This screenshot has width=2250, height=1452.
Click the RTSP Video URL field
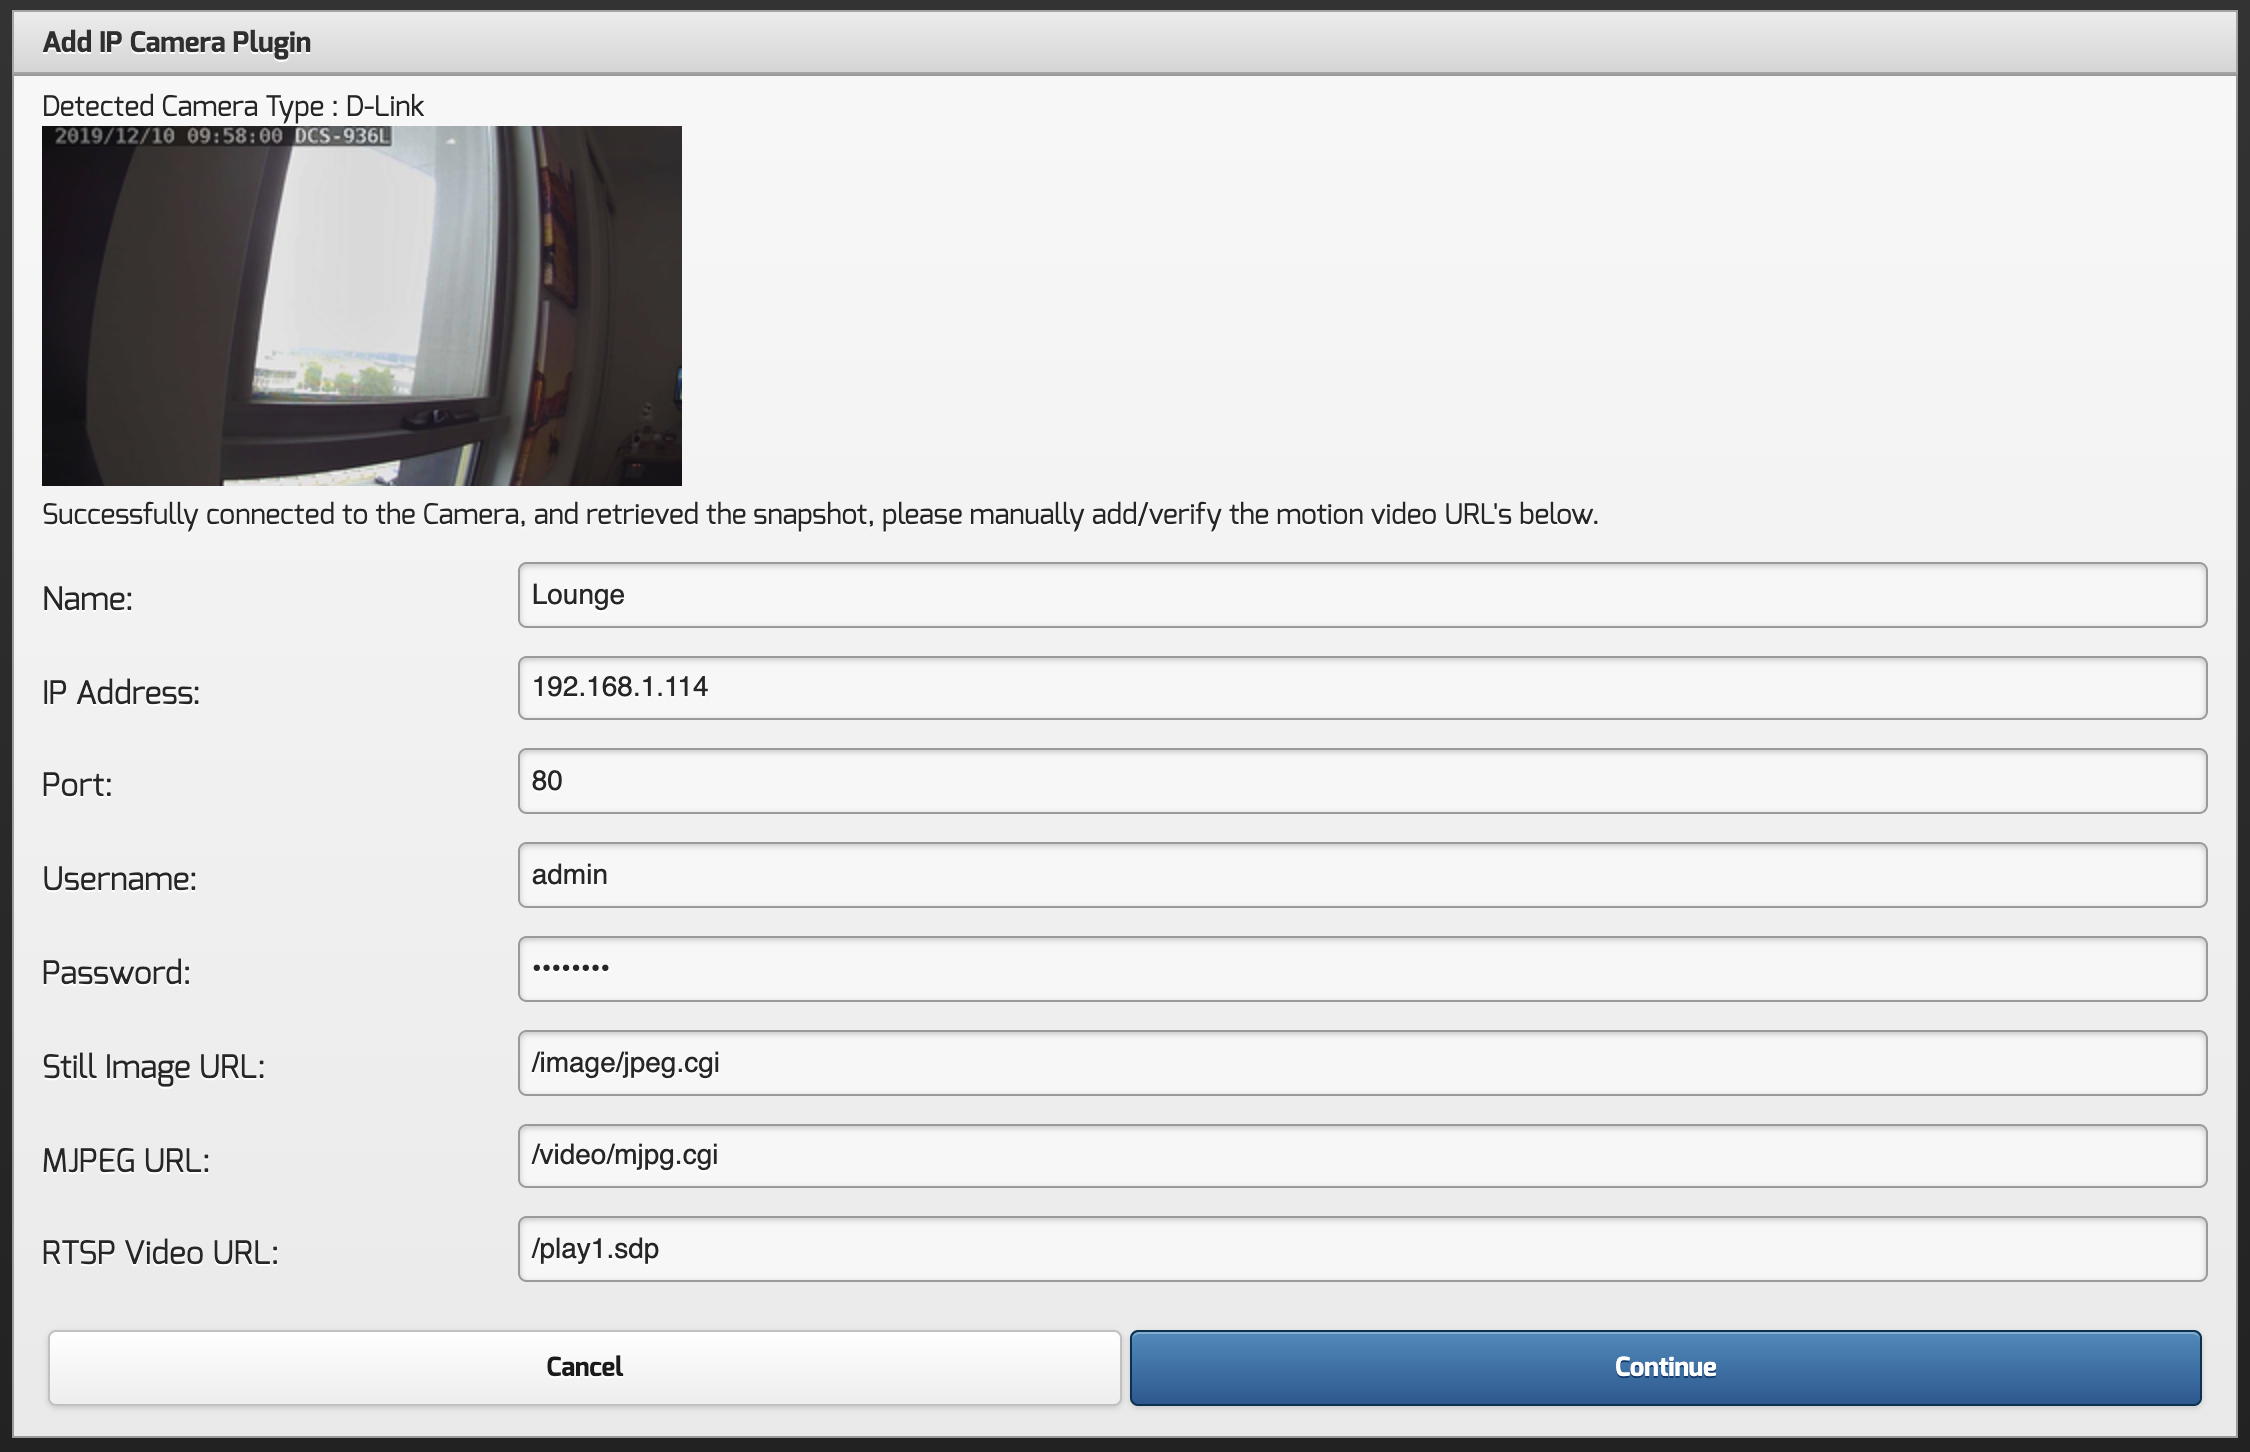coord(1361,1249)
